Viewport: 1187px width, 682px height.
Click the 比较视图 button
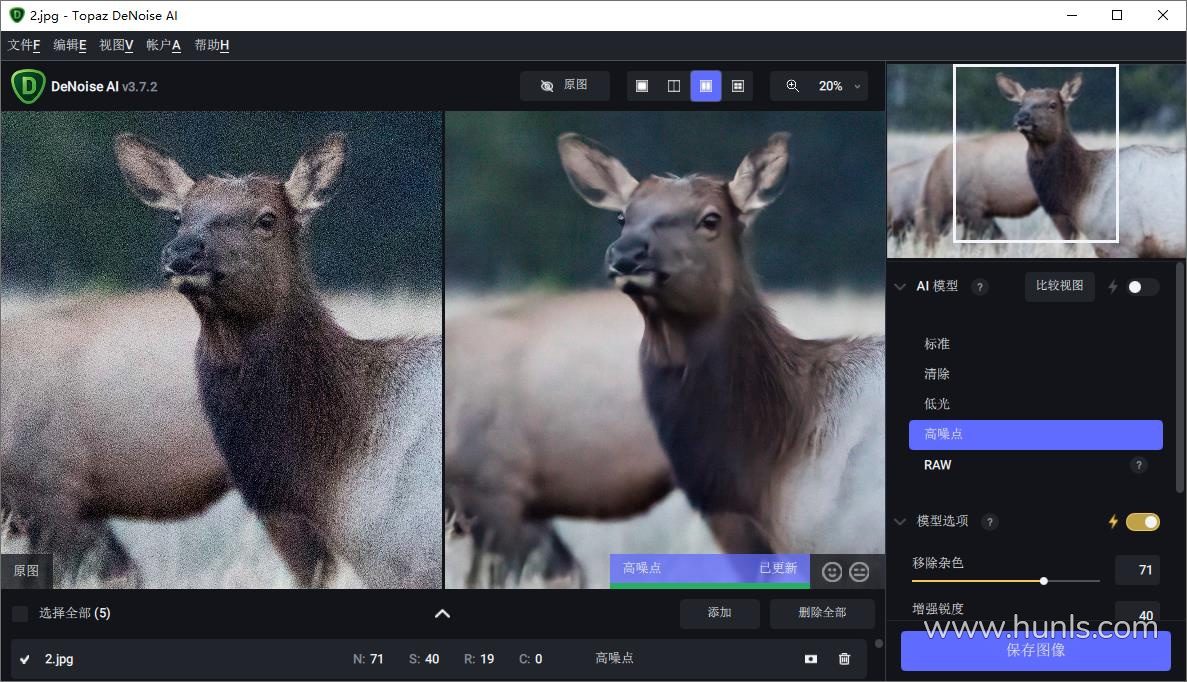tap(1059, 286)
